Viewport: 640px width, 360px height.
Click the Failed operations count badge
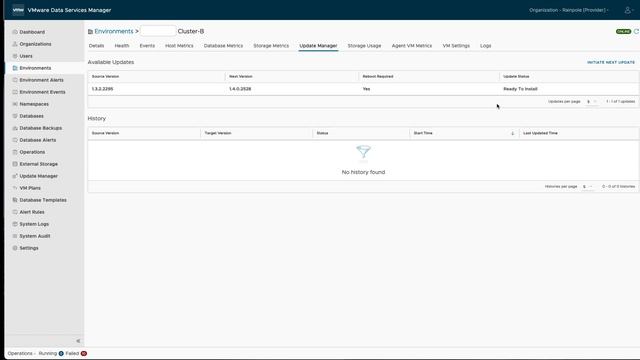tap(84, 353)
